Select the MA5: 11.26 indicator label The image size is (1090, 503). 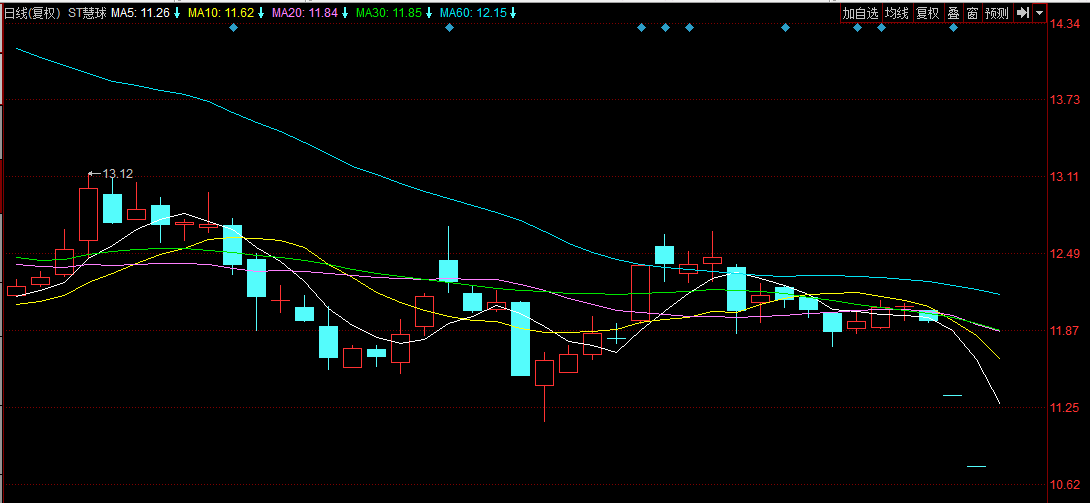(x=146, y=13)
